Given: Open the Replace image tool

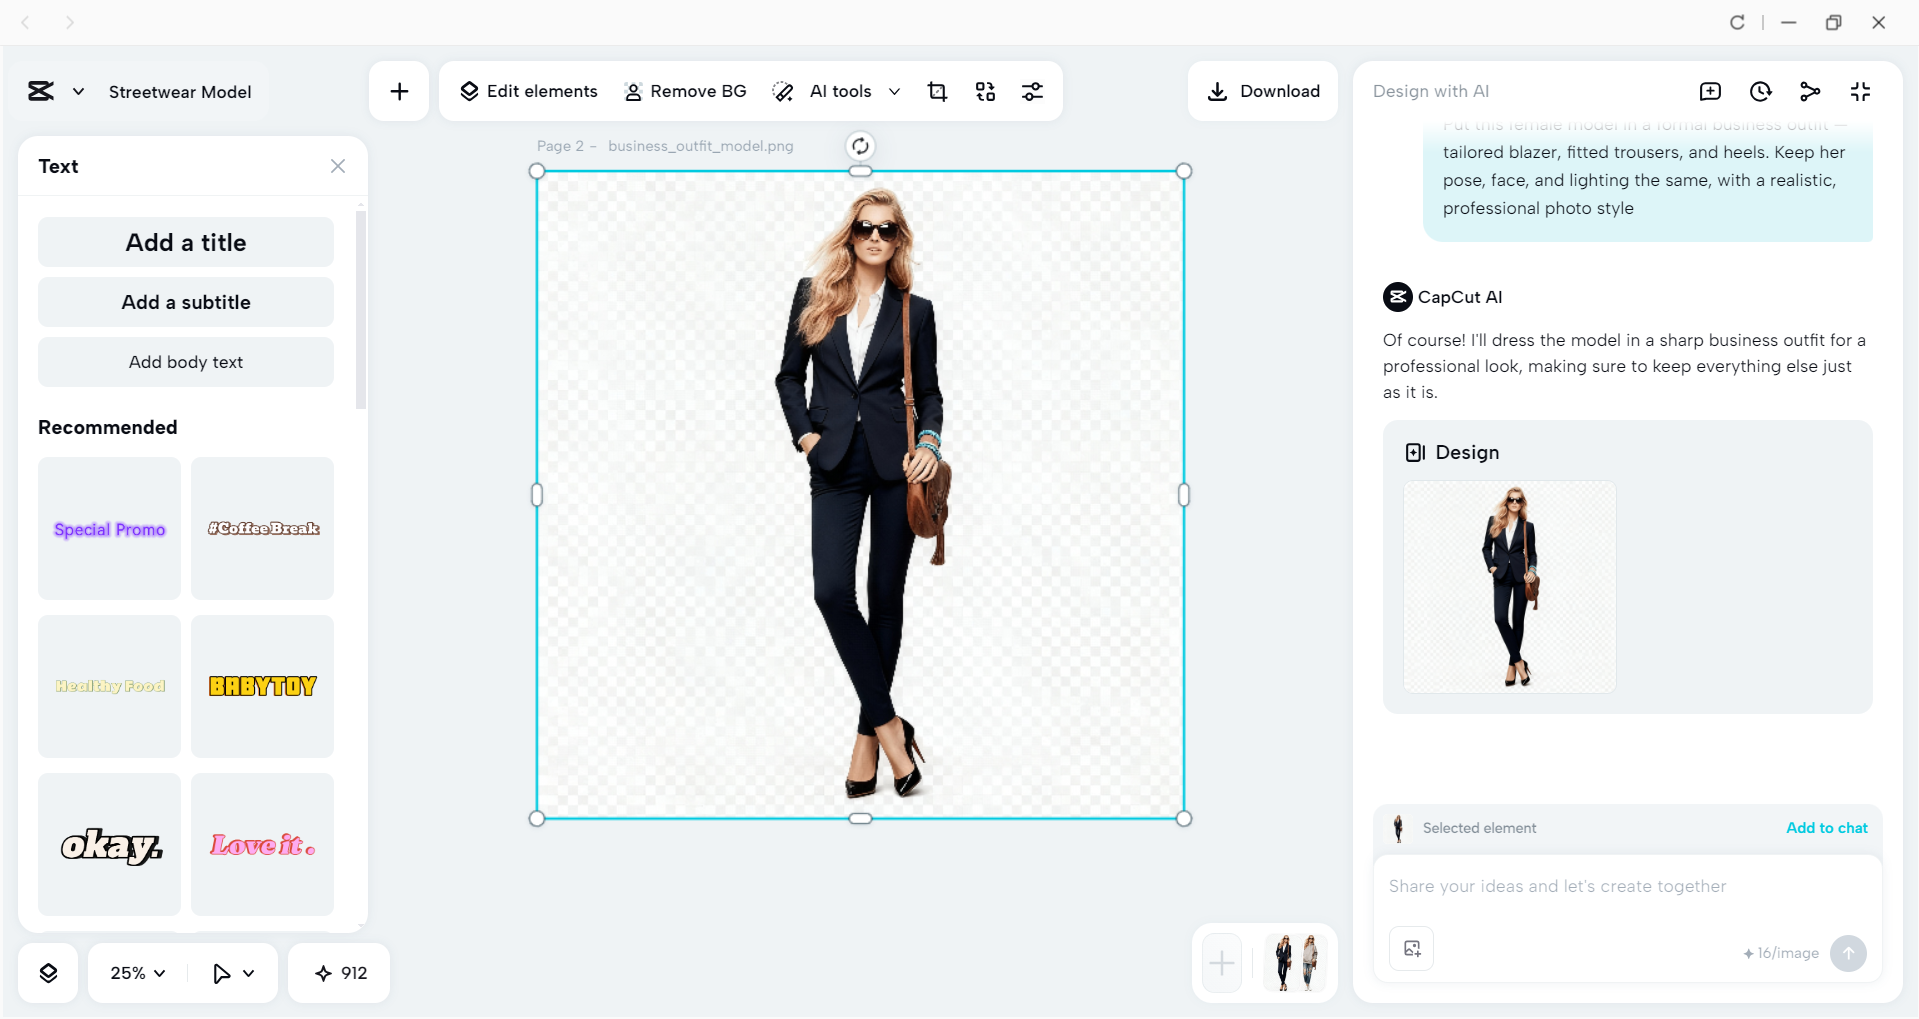Looking at the screenshot, I should point(985,91).
